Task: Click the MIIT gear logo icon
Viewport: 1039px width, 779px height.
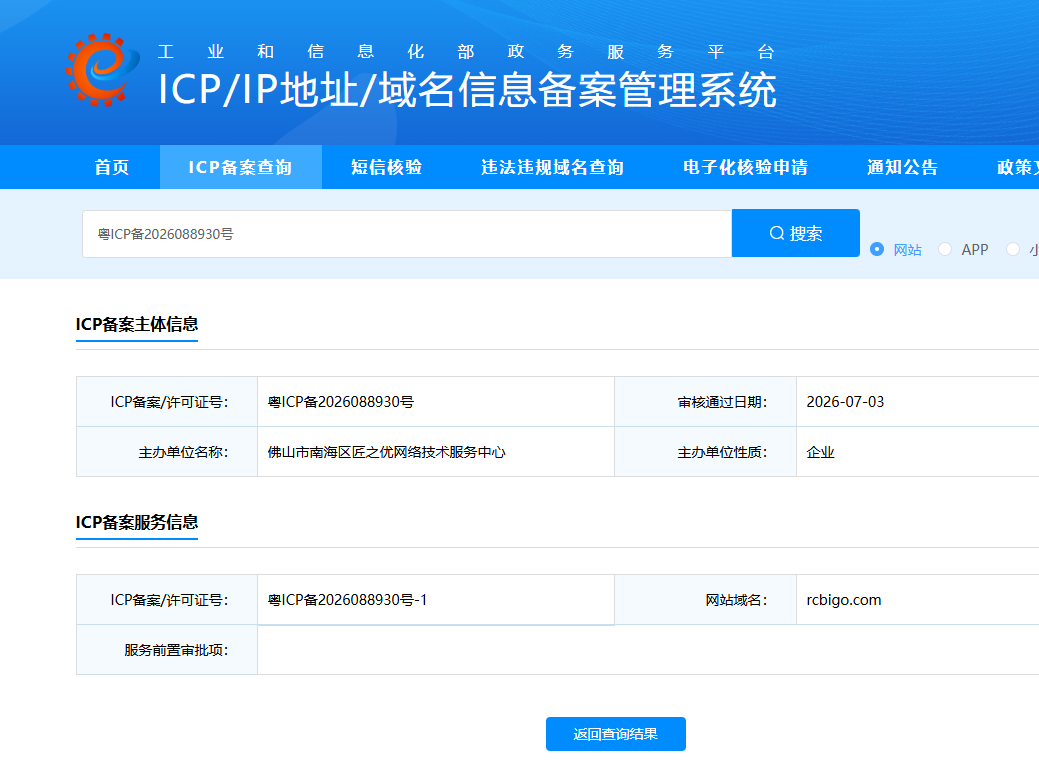Action: [103, 70]
